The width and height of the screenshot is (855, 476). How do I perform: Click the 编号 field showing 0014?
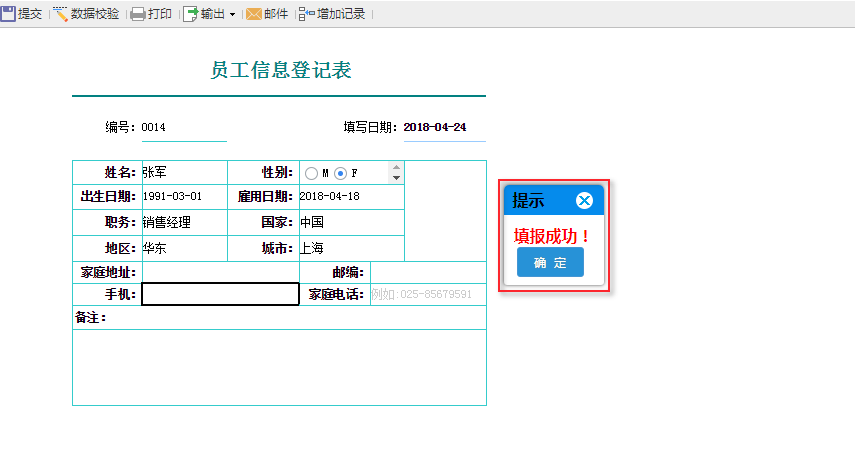click(x=184, y=128)
